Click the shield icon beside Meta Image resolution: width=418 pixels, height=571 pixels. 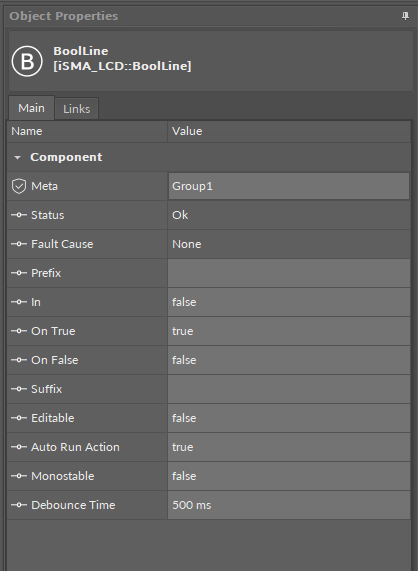tap(19, 186)
